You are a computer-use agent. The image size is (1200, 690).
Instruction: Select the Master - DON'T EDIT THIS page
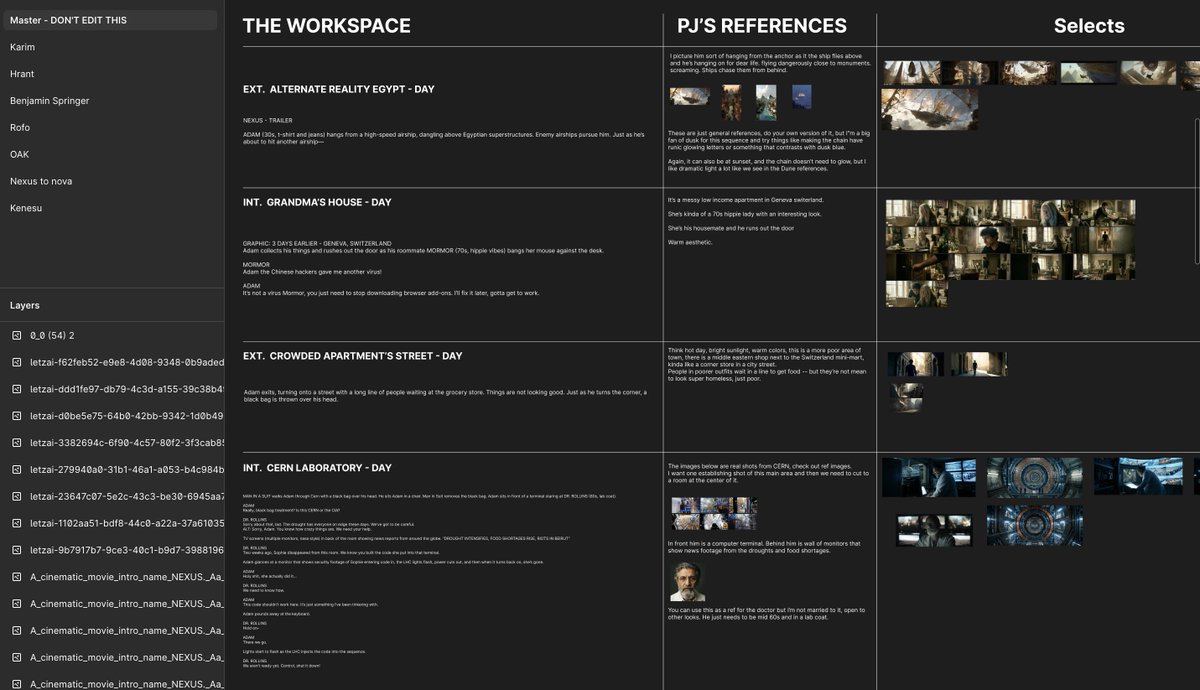pyautogui.click(x=68, y=20)
